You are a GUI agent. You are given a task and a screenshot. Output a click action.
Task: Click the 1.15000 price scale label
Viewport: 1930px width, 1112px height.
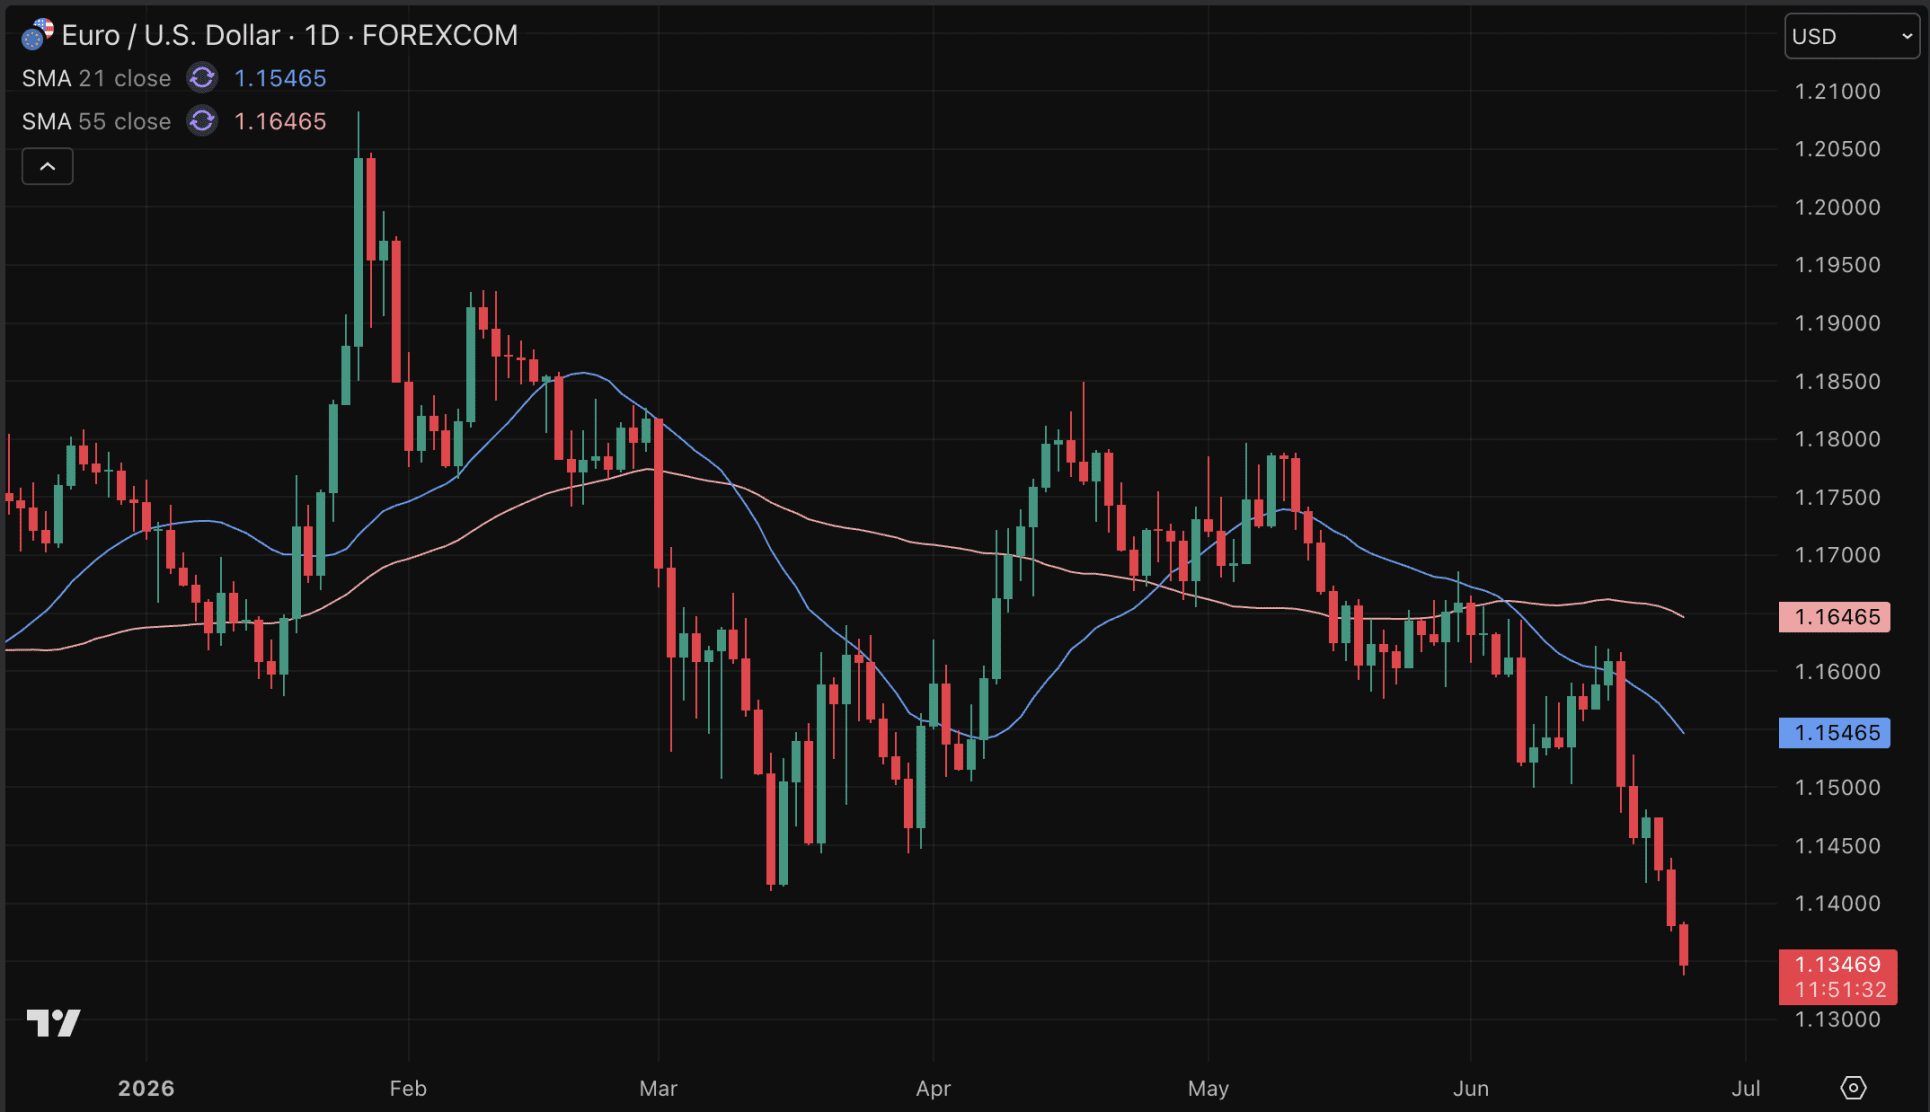(1838, 787)
